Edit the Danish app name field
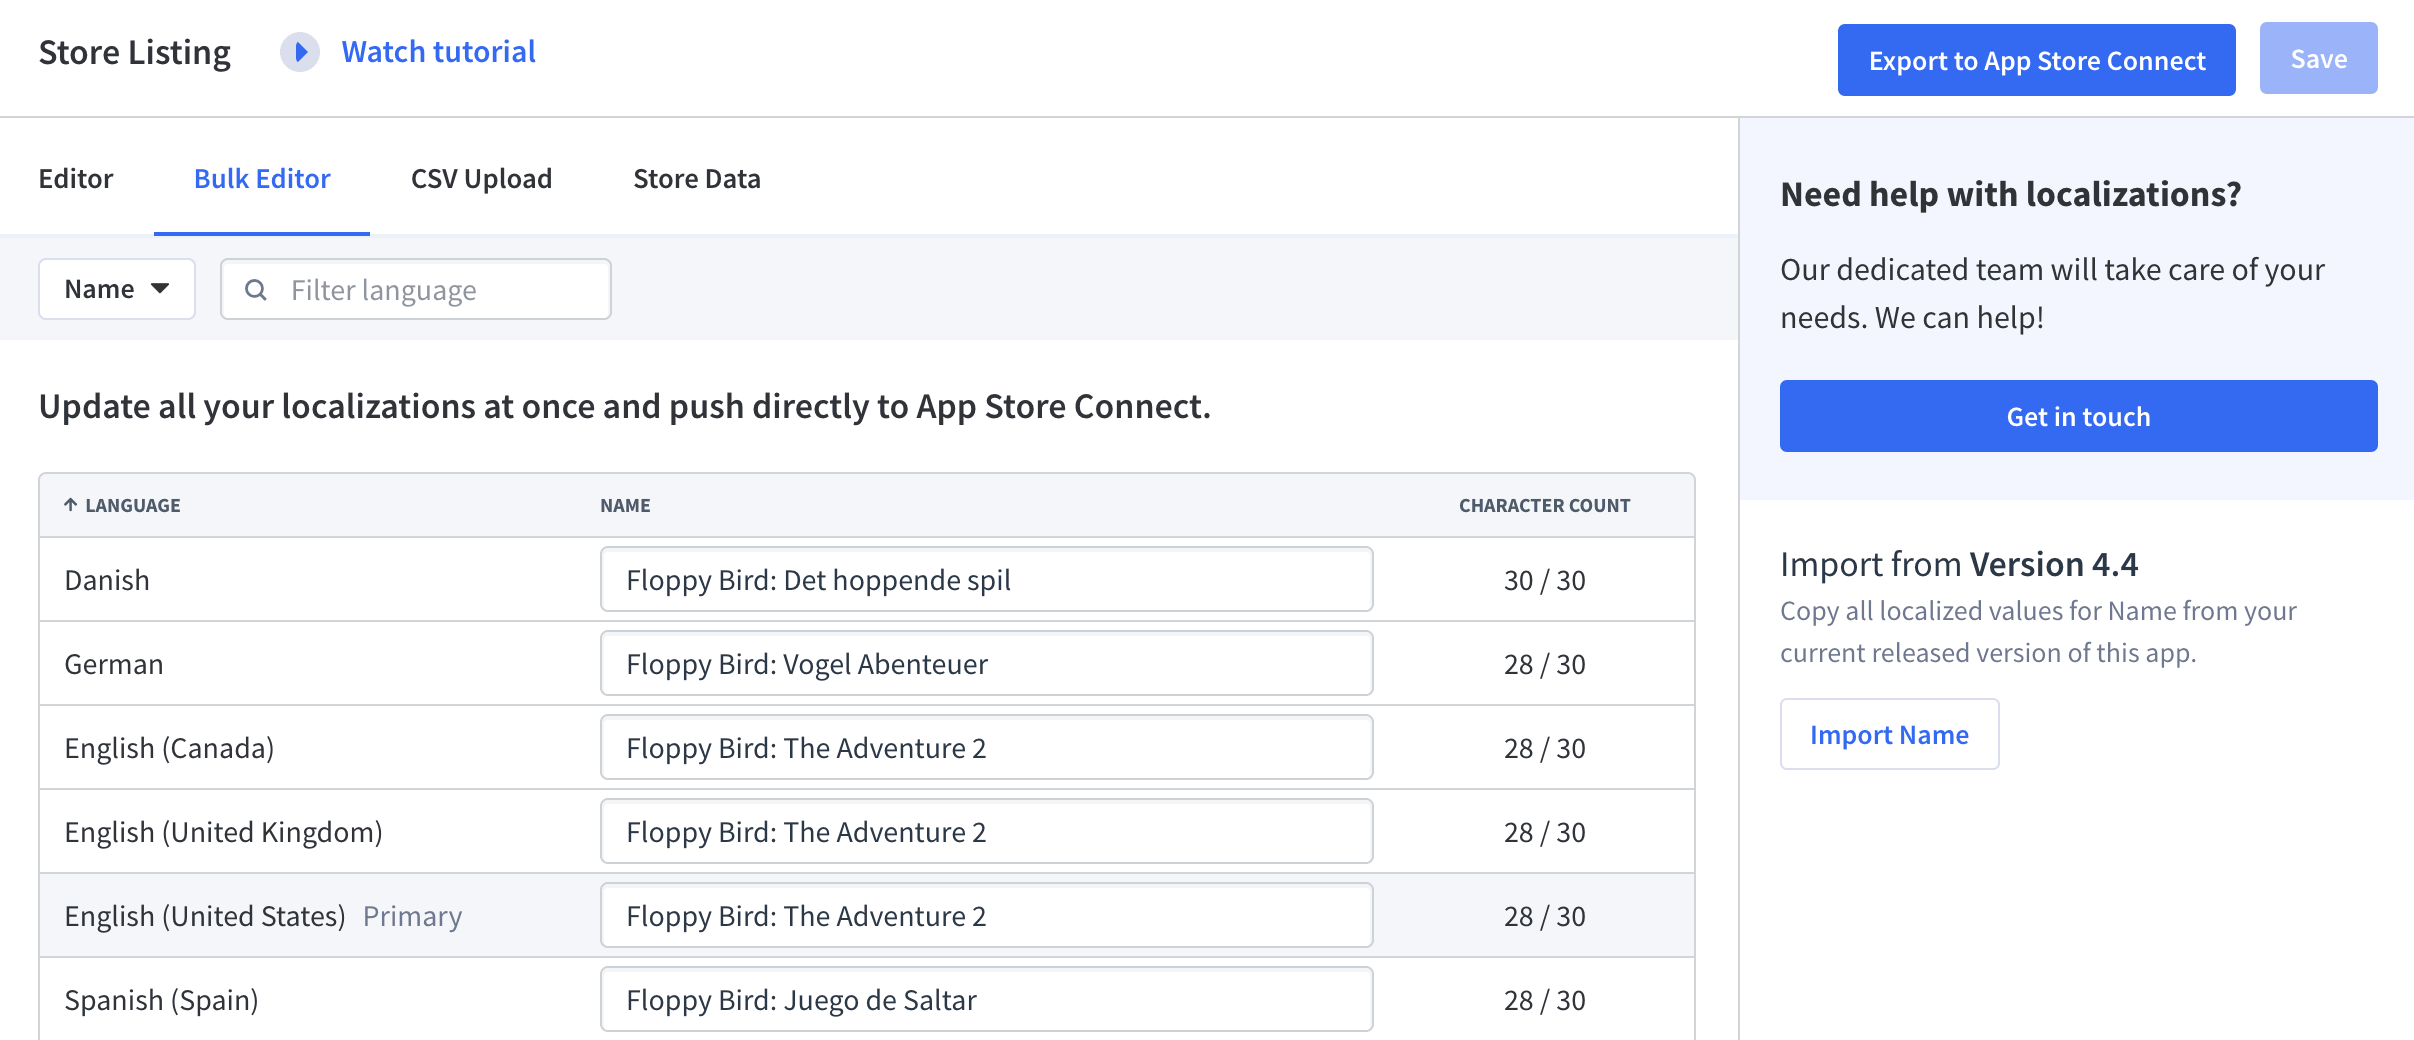Screen dimensions: 2414x1040 tap(985, 579)
